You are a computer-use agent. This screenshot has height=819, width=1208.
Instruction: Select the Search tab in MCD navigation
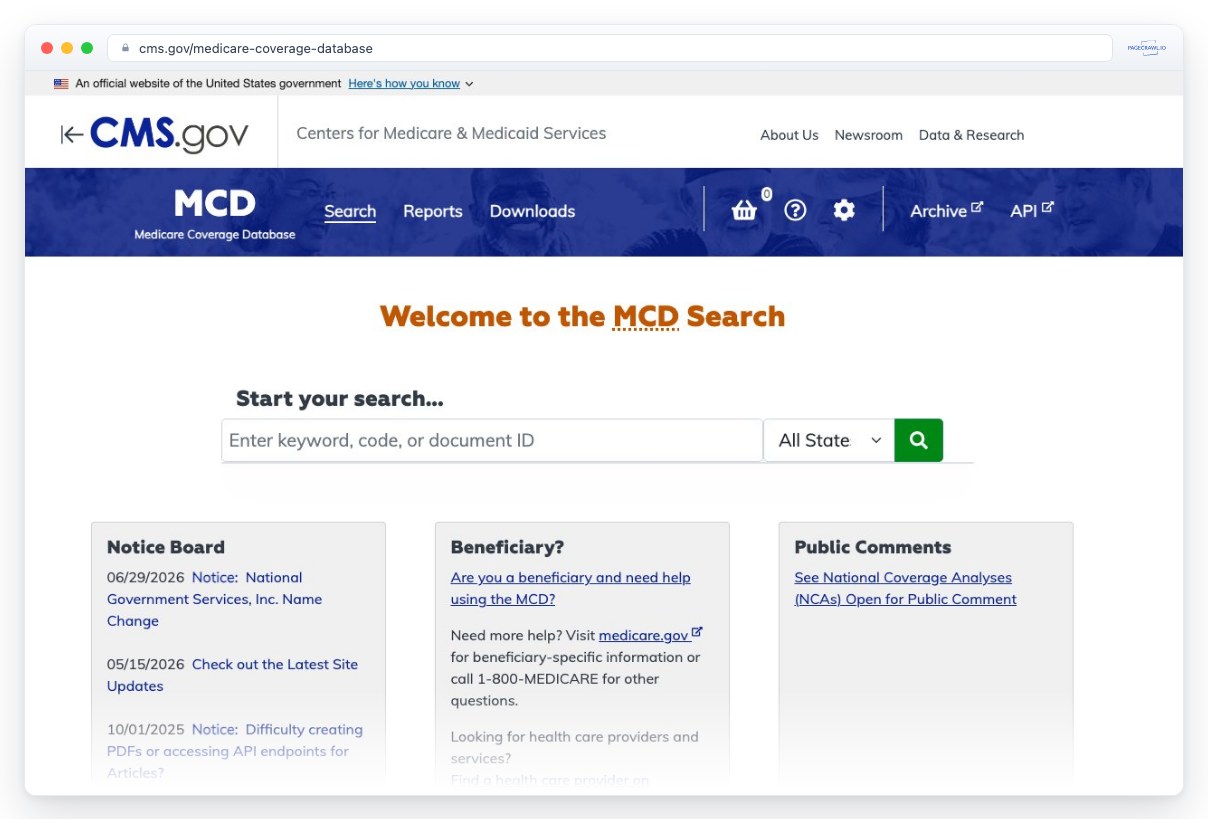tap(350, 211)
